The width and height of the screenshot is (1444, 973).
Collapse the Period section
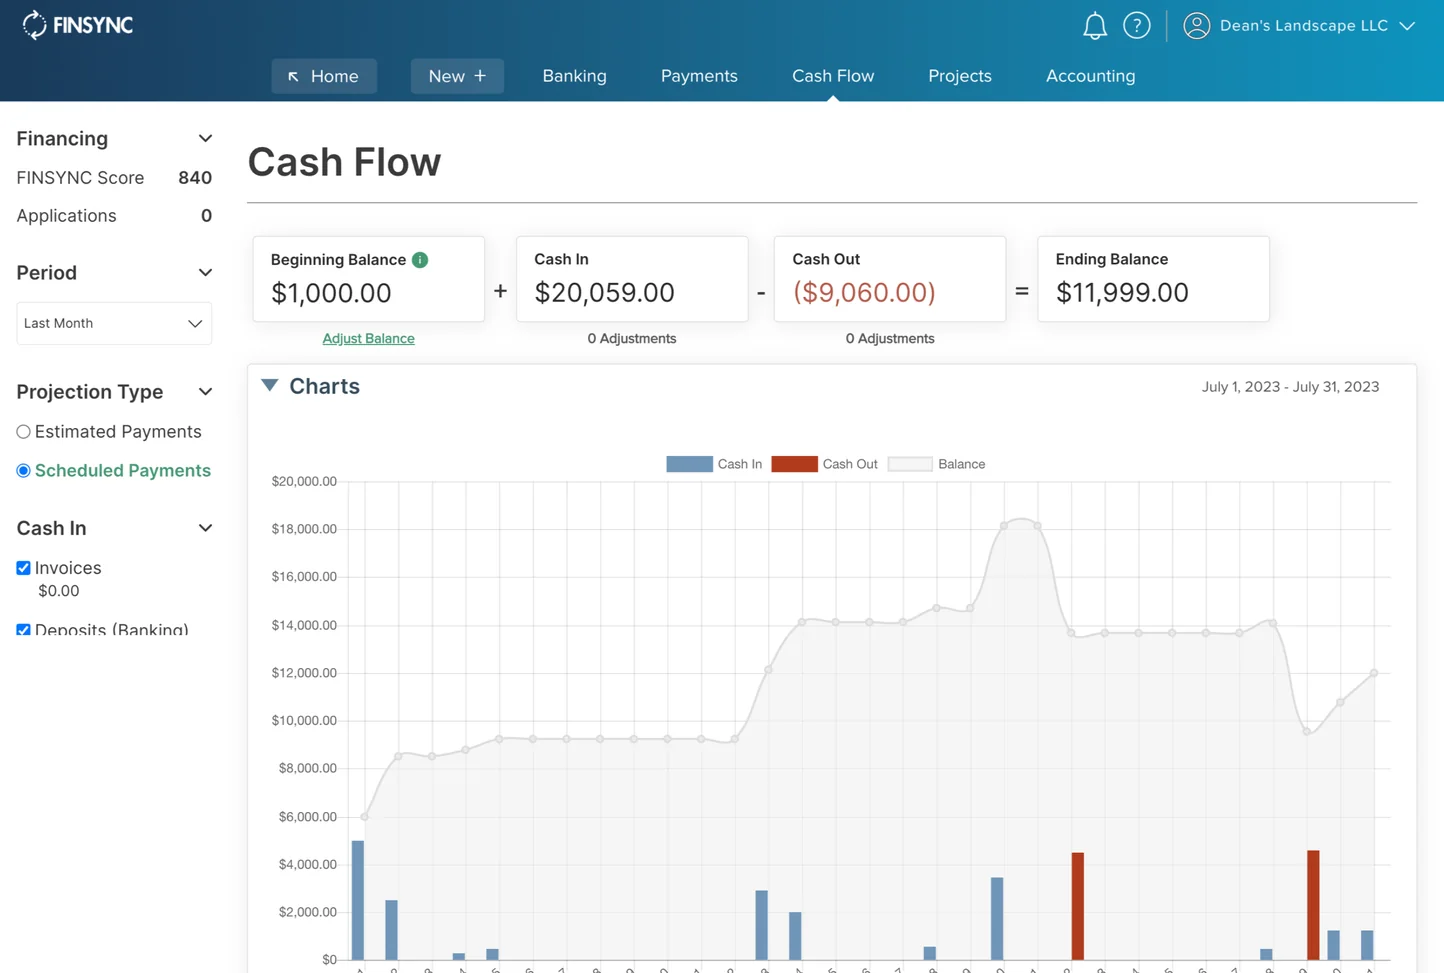pos(205,273)
